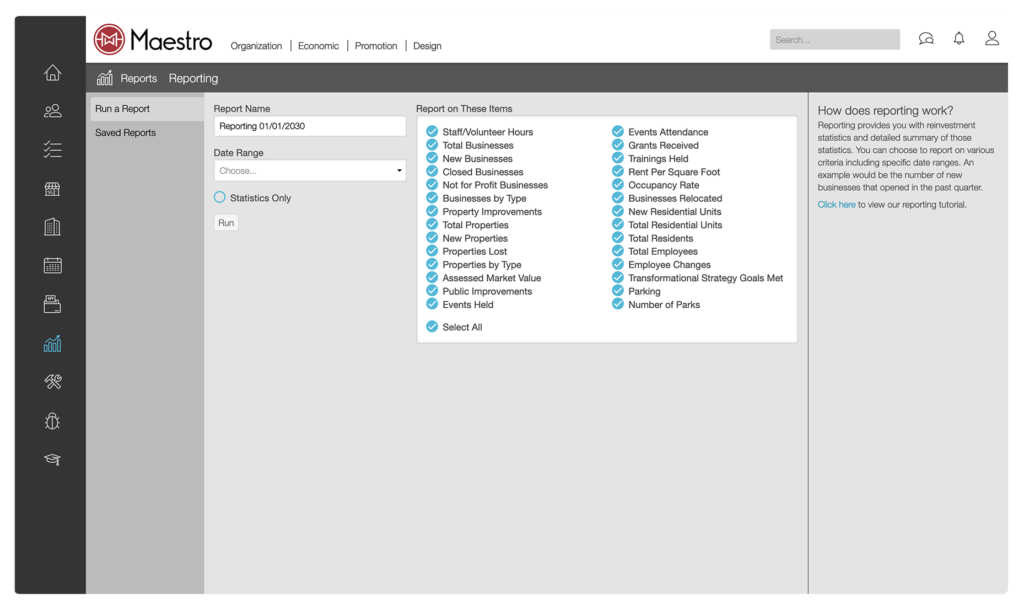Screen dimensions: 1024x610
Task: Open the Home dashboard from the sidebar
Action: 52,72
